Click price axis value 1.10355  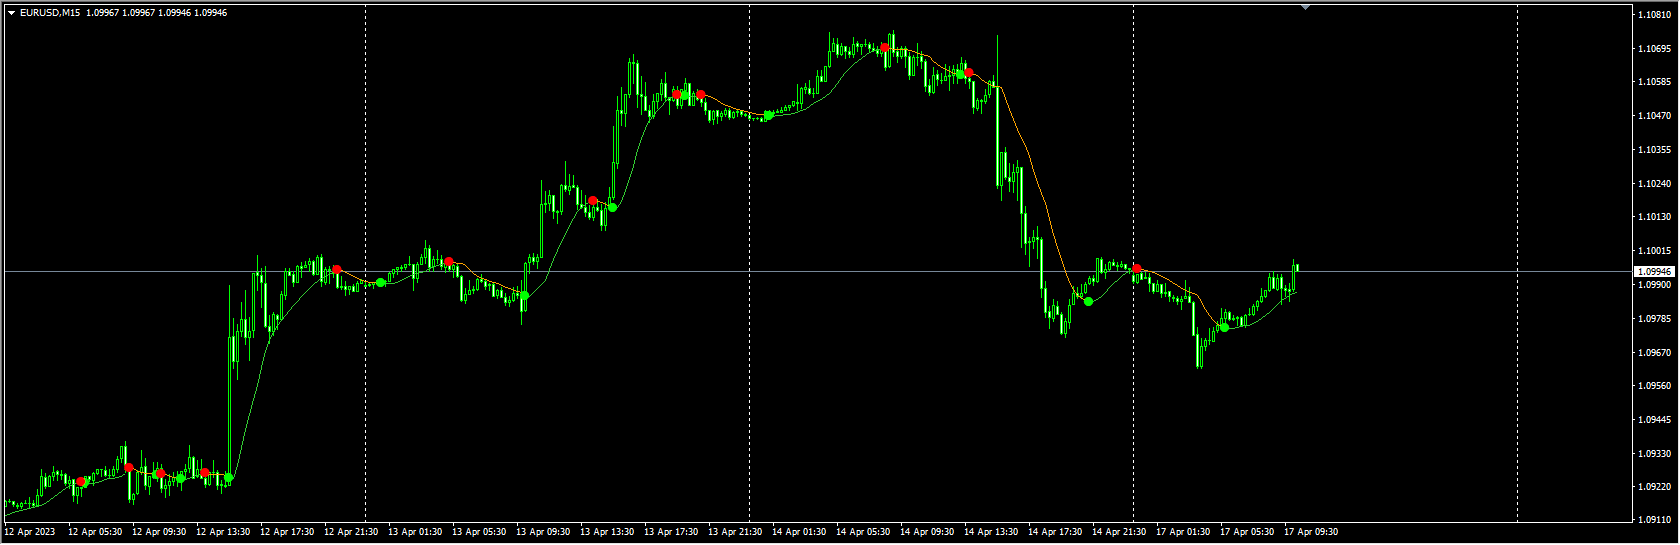click(1655, 150)
